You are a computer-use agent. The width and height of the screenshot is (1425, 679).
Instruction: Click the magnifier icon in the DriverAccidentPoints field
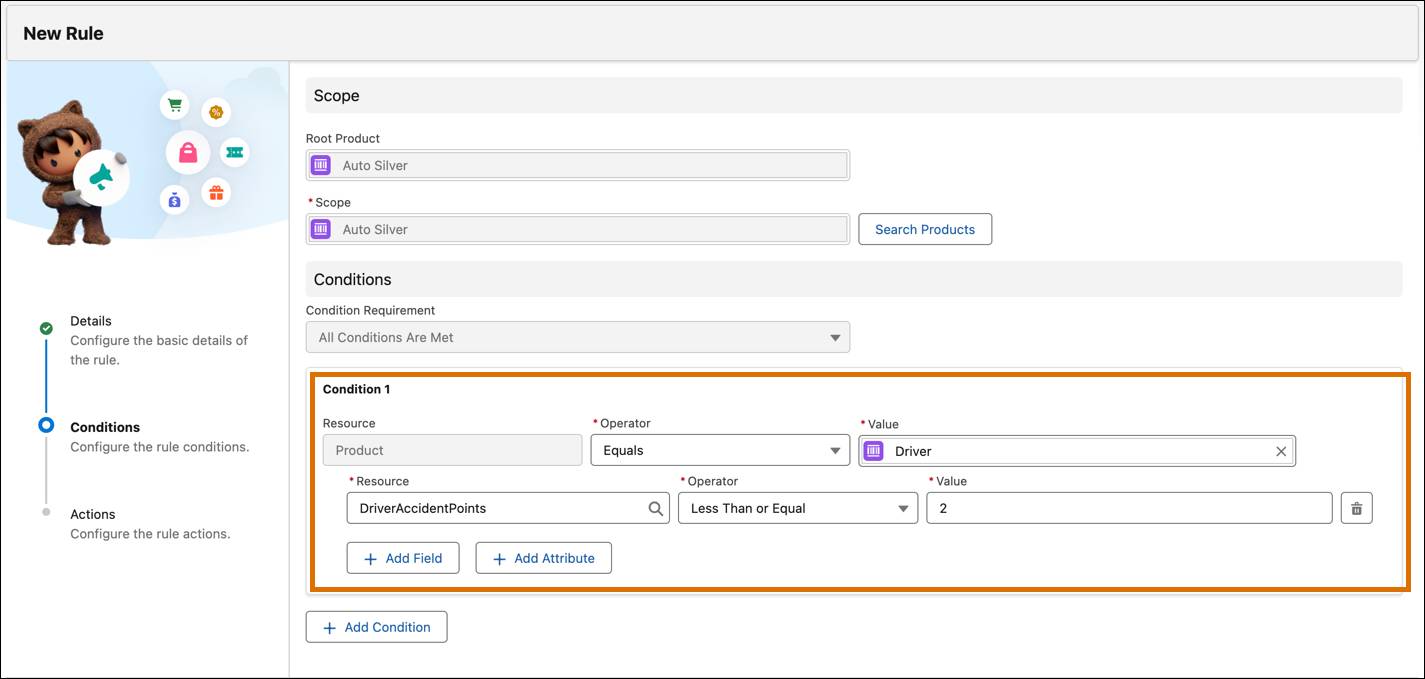click(655, 508)
